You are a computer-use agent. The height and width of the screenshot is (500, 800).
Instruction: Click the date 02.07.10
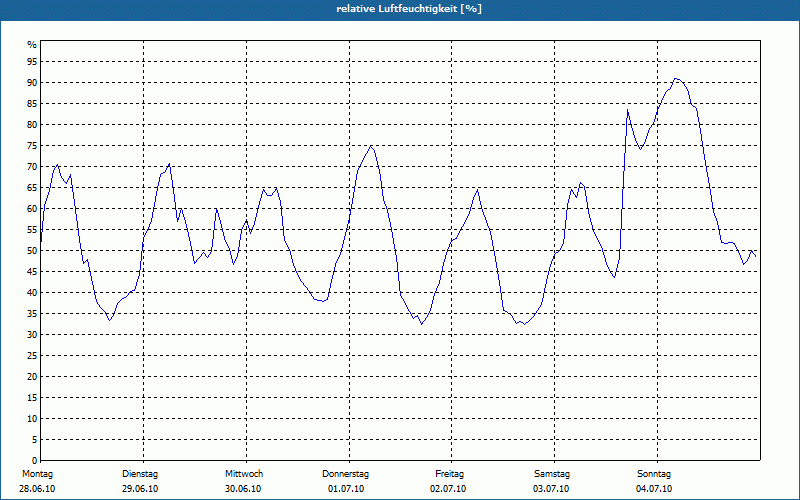pos(448,489)
